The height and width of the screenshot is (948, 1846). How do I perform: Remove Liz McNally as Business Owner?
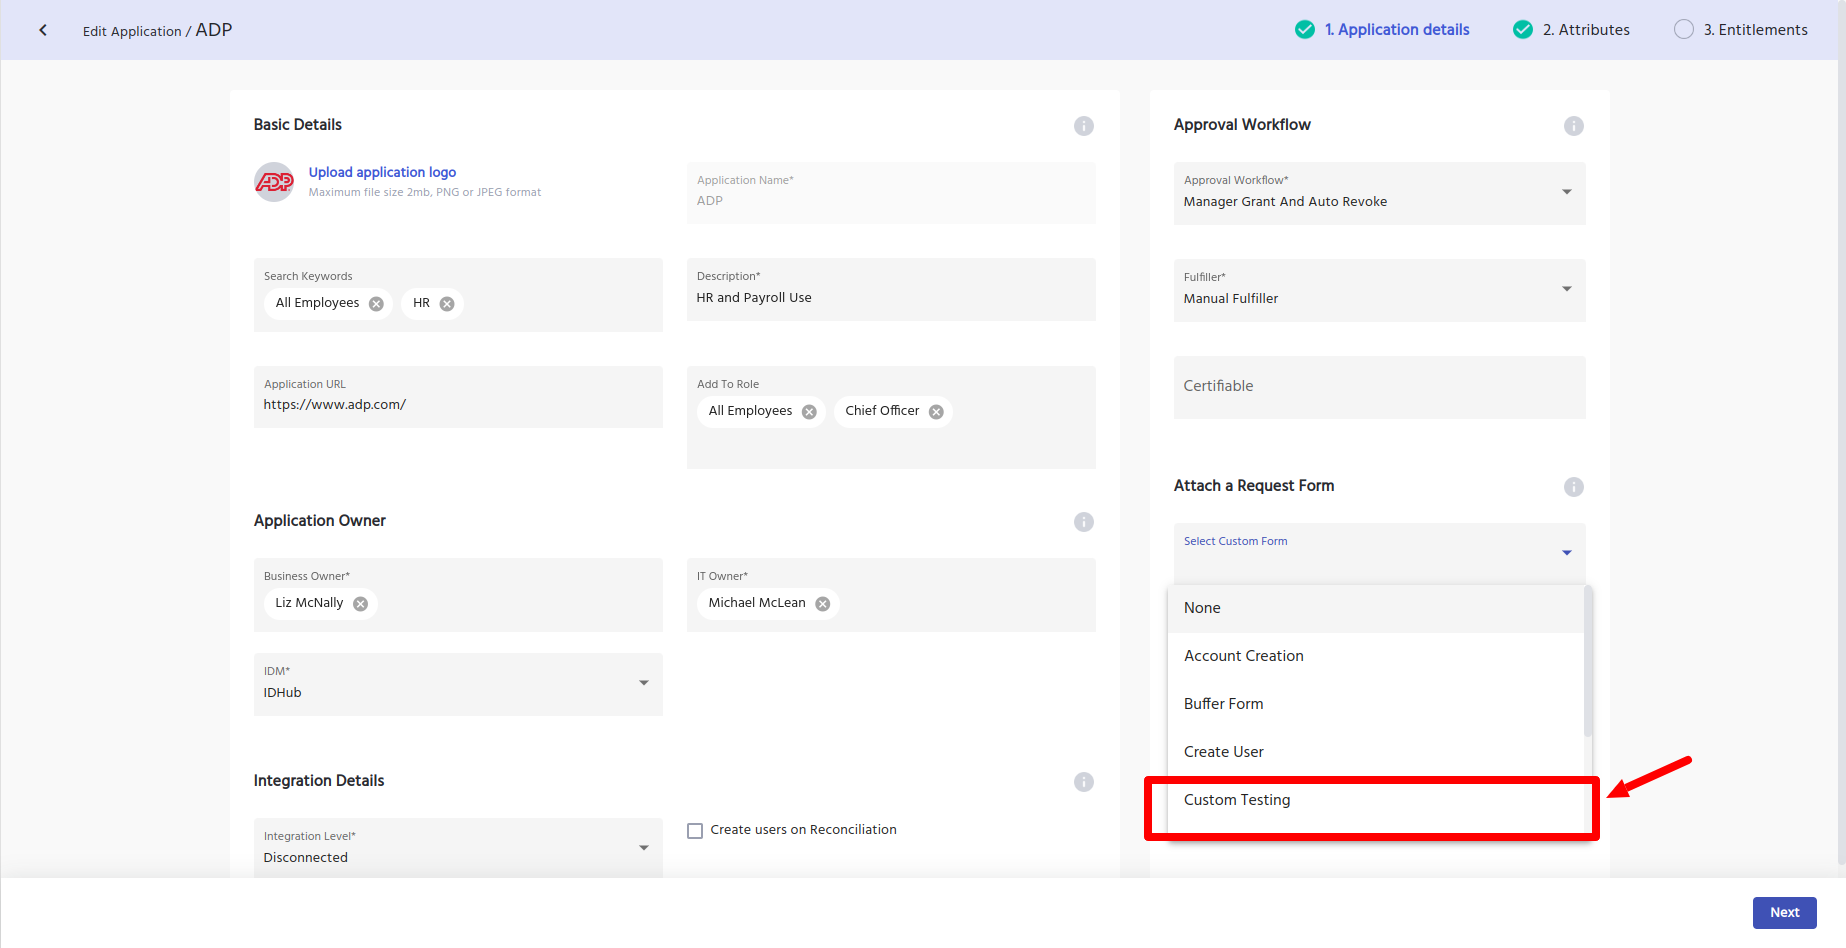click(x=360, y=604)
